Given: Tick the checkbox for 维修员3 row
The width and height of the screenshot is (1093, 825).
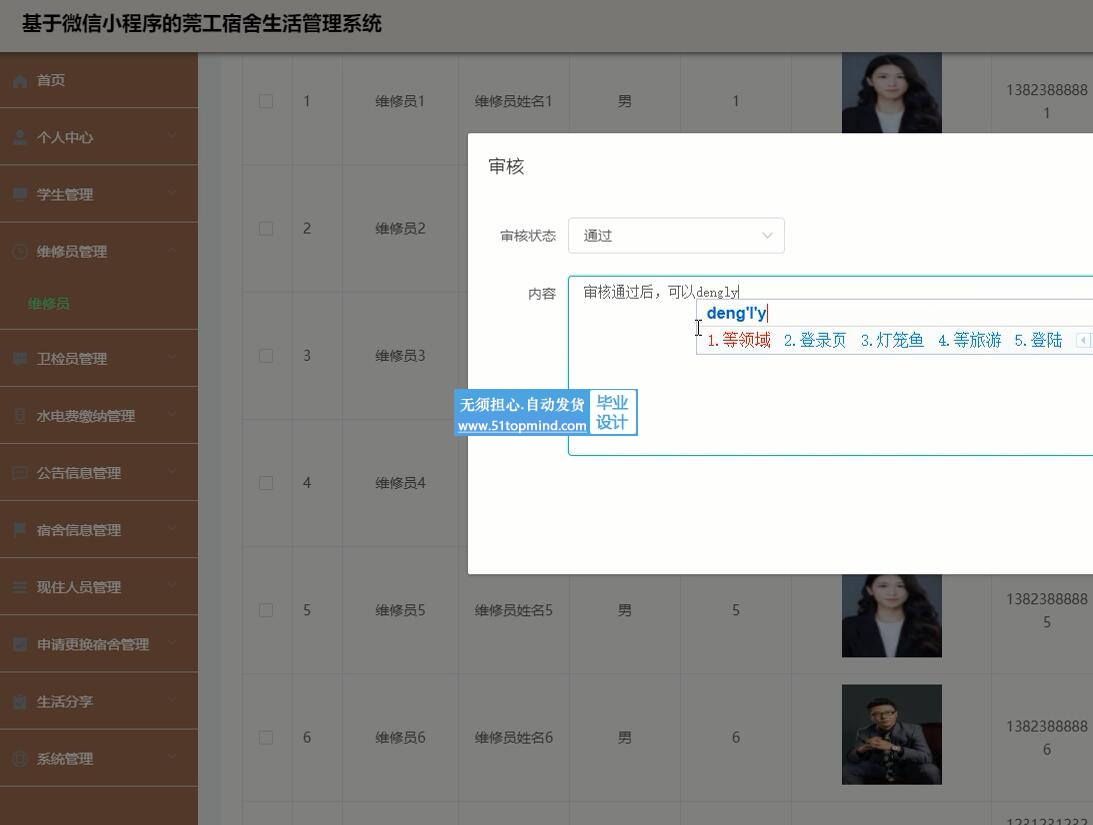Looking at the screenshot, I should click(266, 355).
